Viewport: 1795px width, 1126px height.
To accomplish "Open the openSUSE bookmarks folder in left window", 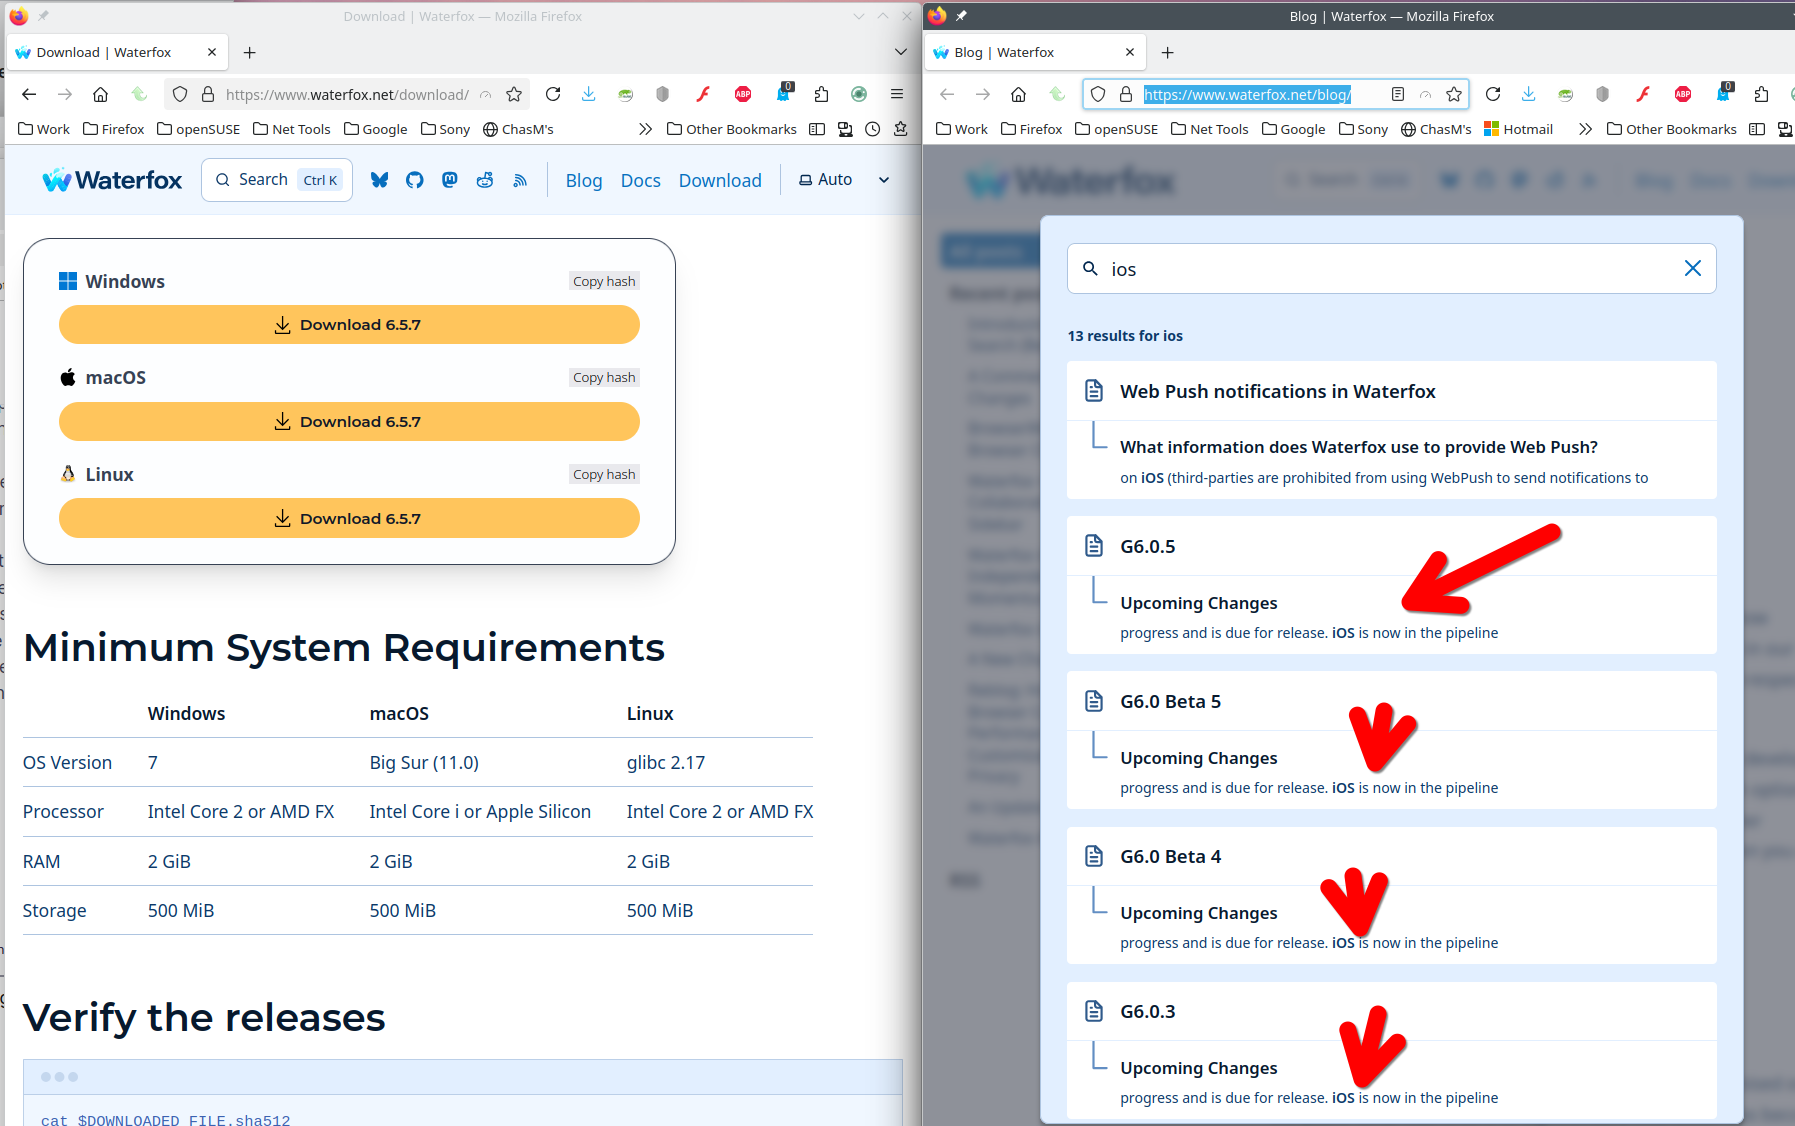I will click(x=199, y=129).
